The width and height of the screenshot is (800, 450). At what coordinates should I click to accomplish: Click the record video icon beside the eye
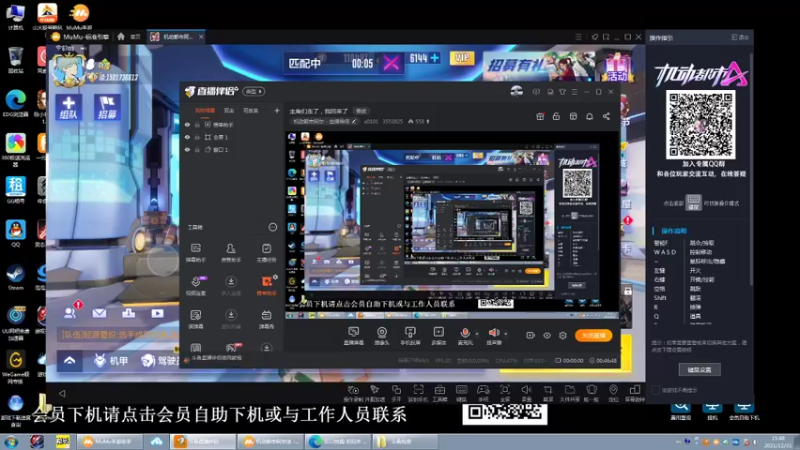coord(531,335)
